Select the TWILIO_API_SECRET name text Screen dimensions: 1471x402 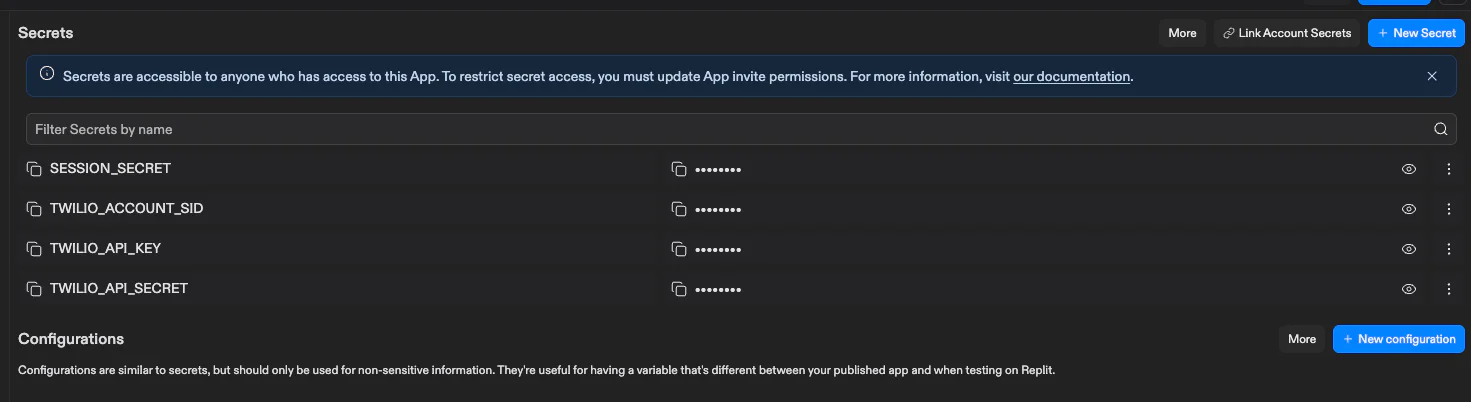tap(119, 289)
